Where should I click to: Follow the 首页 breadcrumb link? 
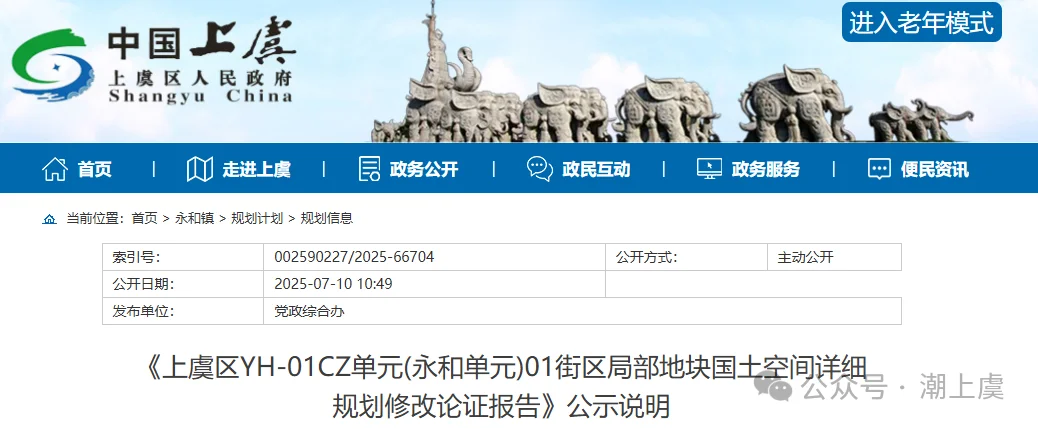click(144, 218)
